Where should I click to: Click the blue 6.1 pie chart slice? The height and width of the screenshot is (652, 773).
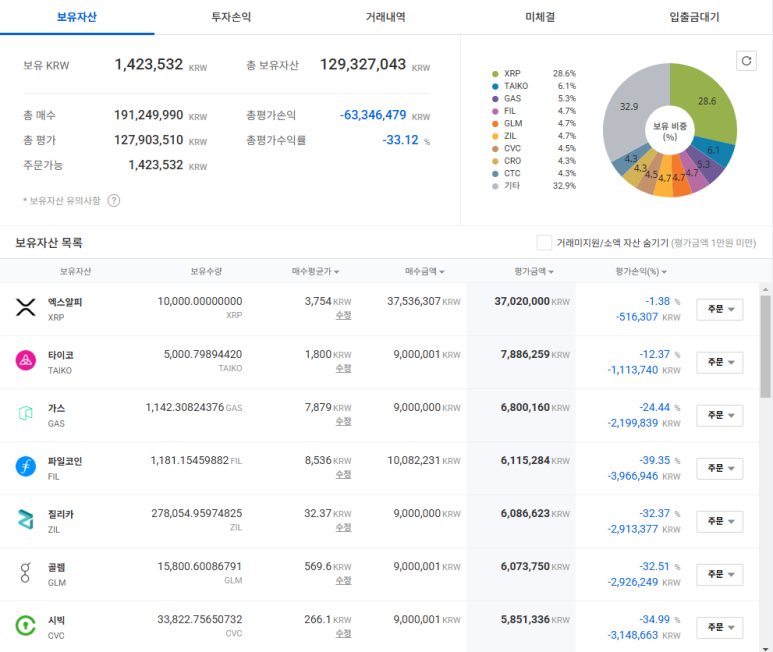713,150
